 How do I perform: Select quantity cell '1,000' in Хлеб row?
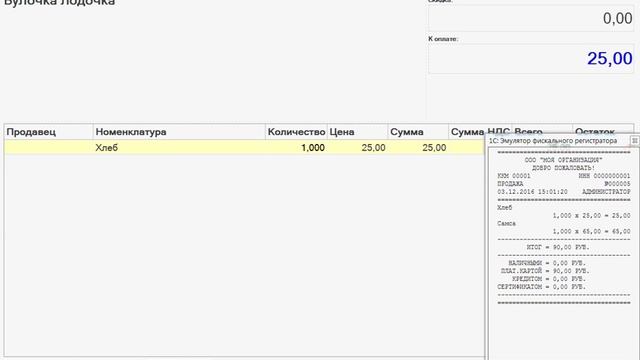coord(296,147)
